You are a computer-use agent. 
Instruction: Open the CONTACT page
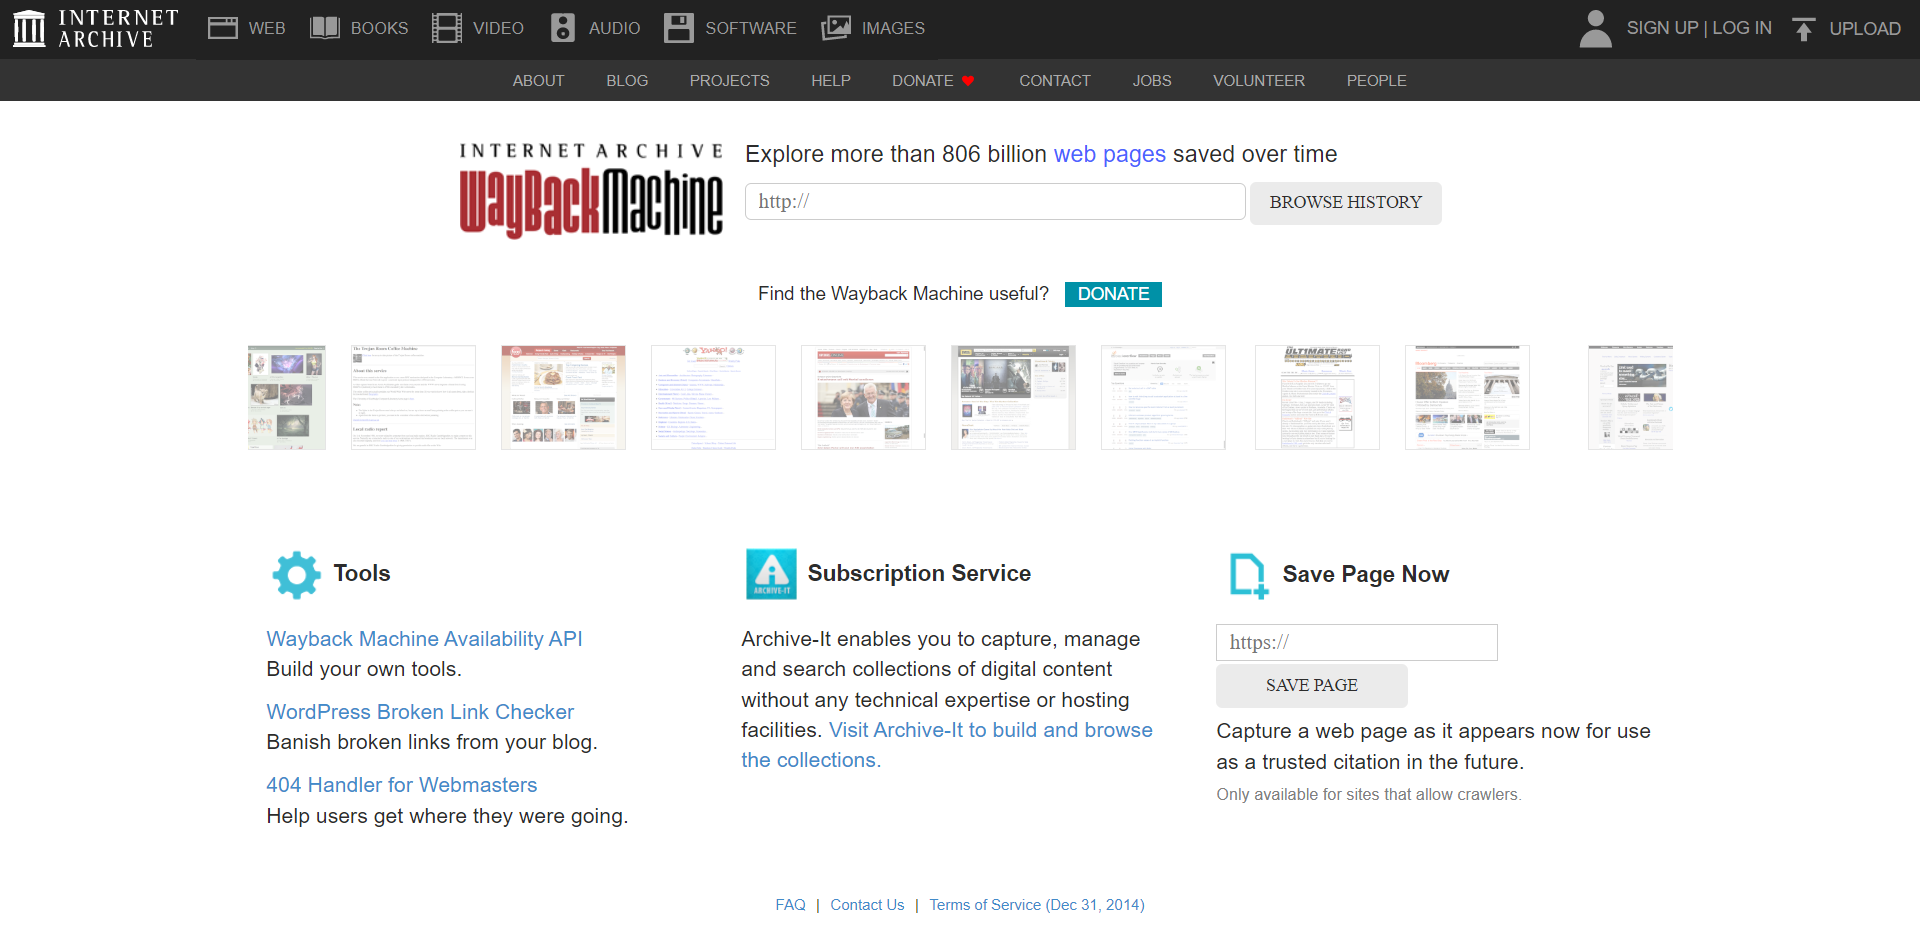pos(1055,81)
